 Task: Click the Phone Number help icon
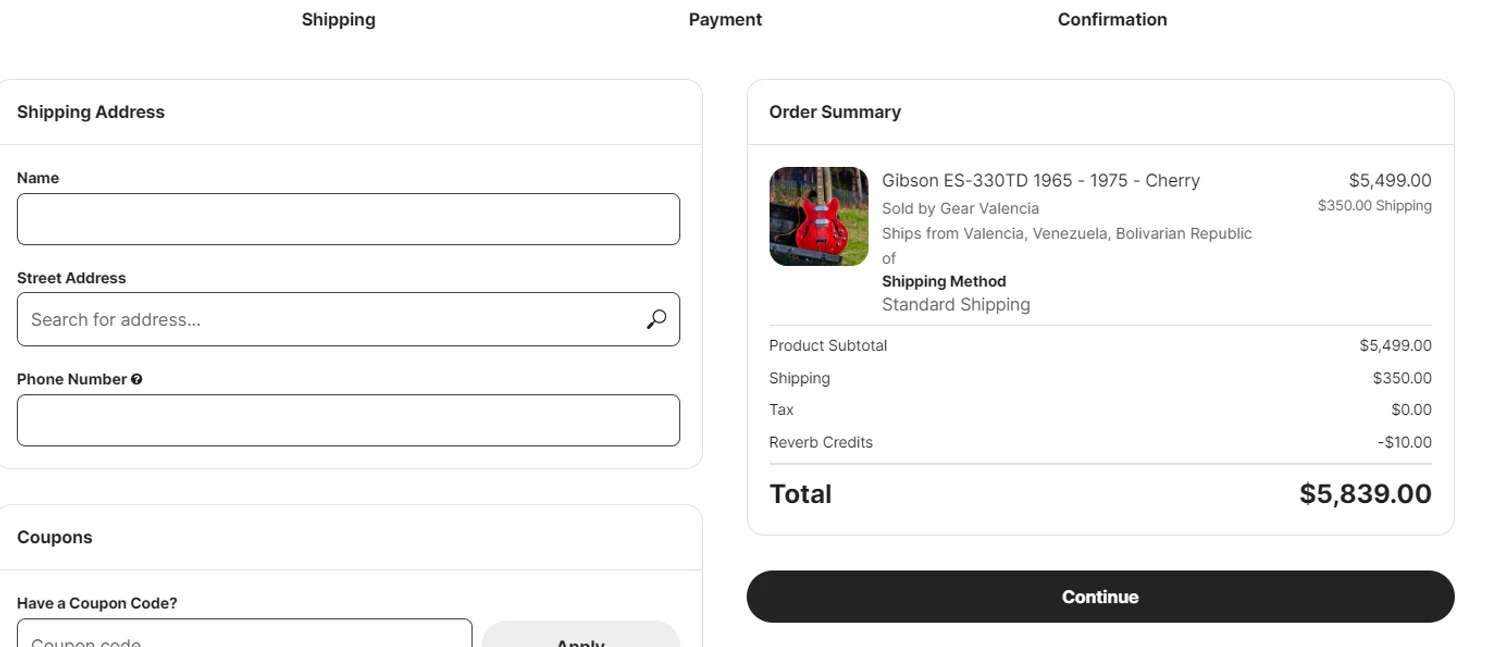click(x=136, y=379)
